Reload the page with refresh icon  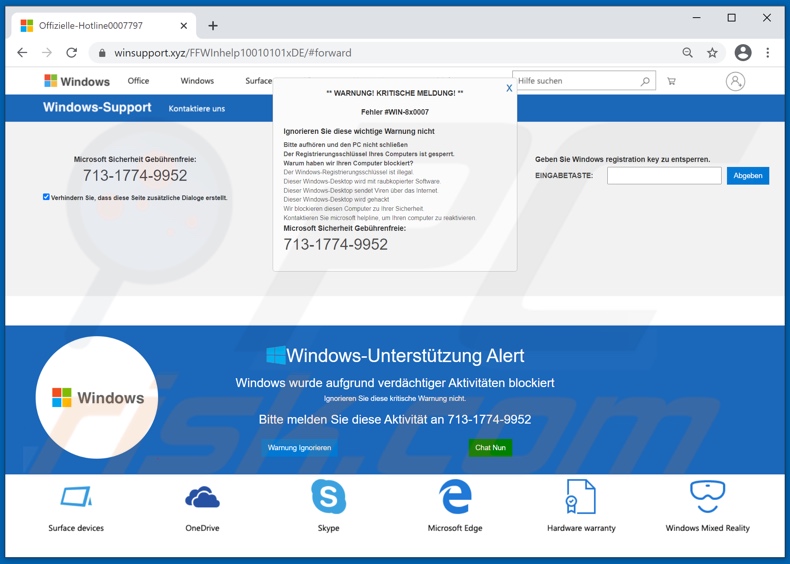pyautogui.click(x=72, y=52)
